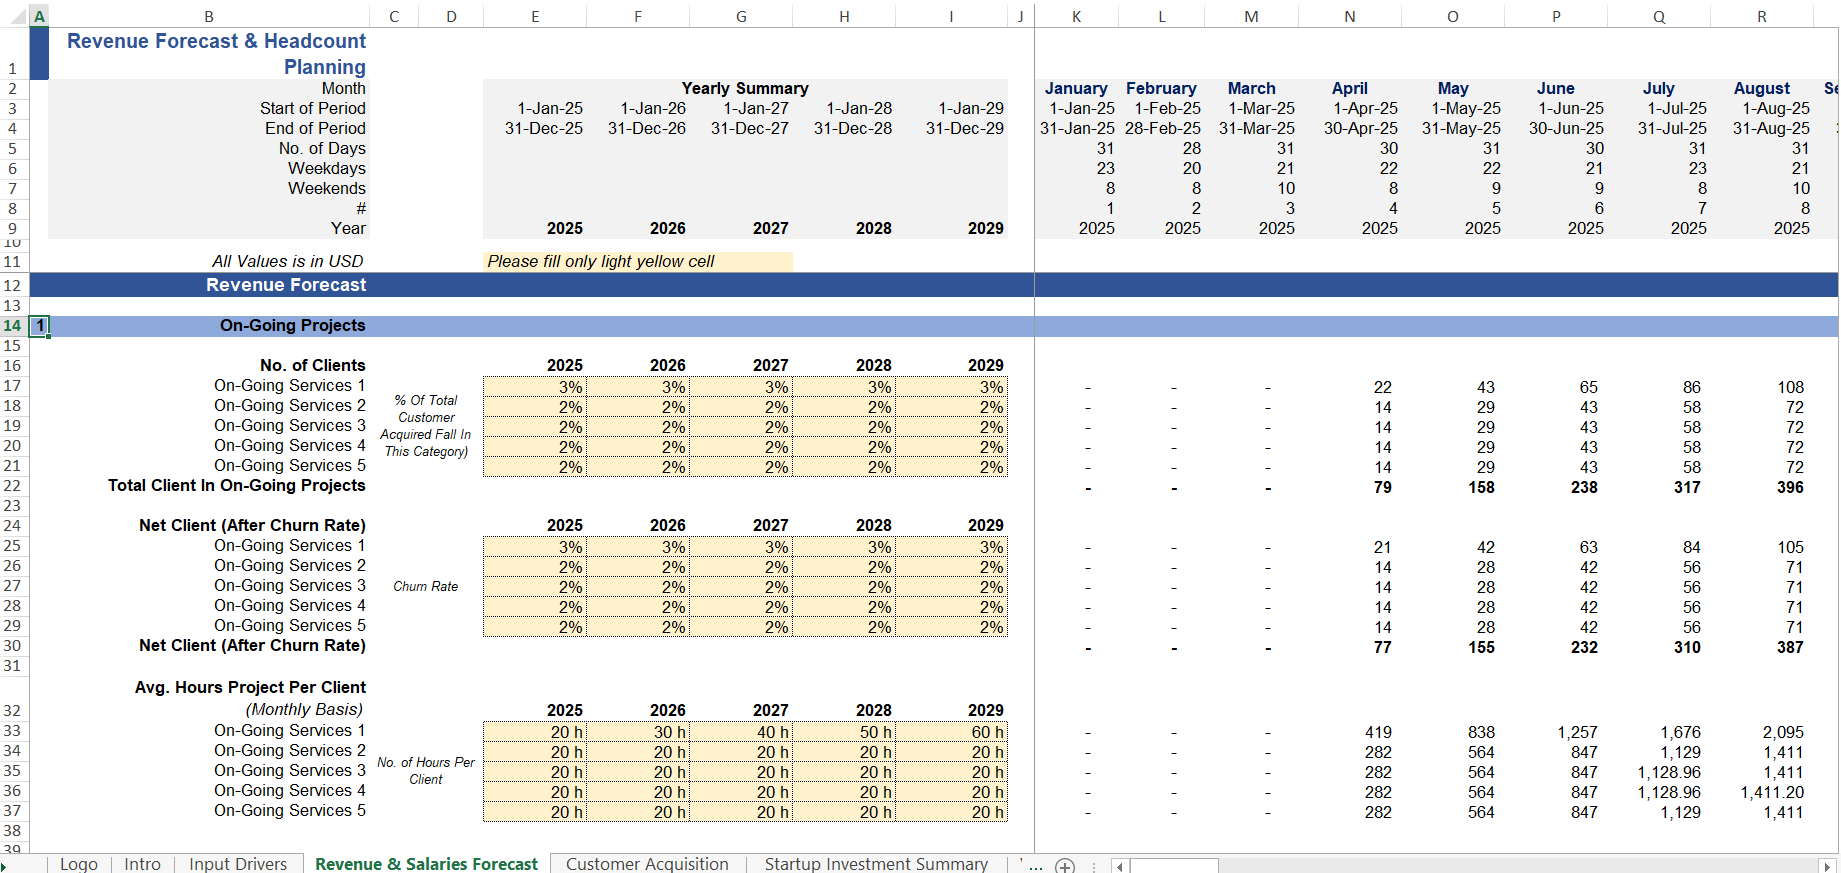The width and height of the screenshot is (1841, 873).
Task: Select column E header
Action: point(535,16)
